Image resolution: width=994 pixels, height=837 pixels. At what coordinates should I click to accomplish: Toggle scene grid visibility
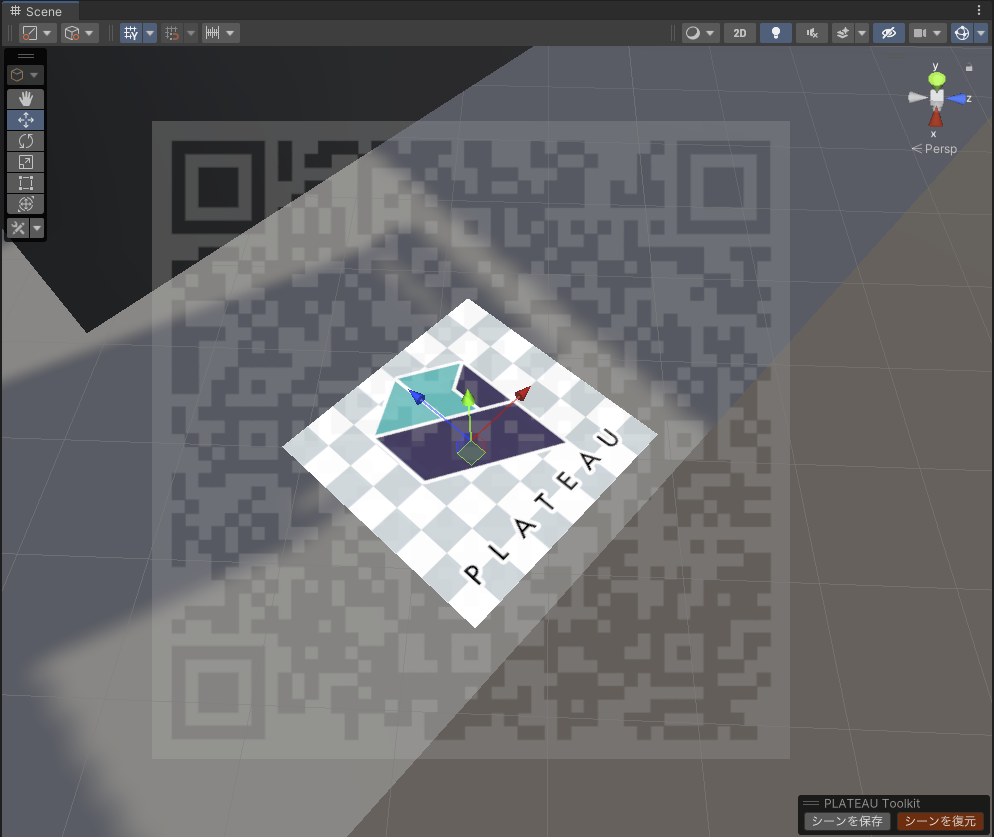pyautogui.click(x=131, y=33)
